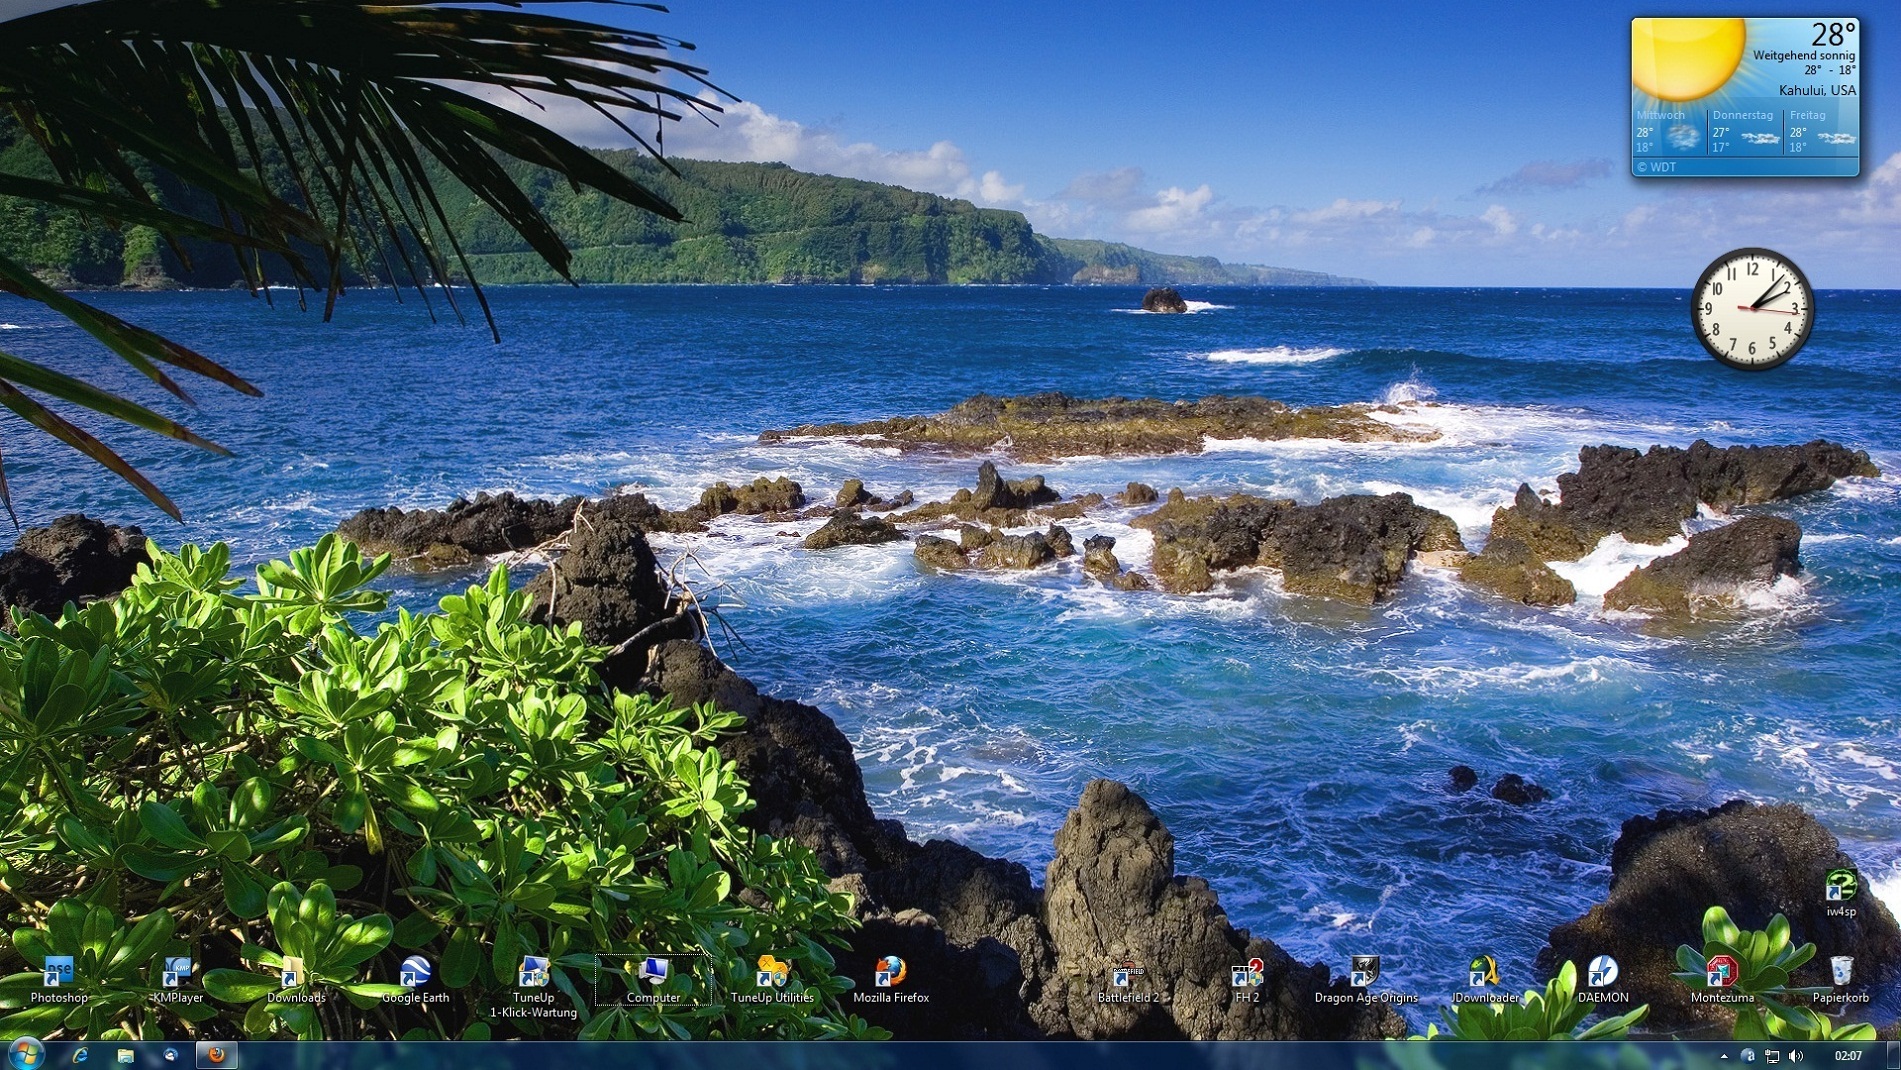The height and width of the screenshot is (1070, 1901).
Task: Select the TuneUp 1-Klick-Wartung icon
Action: (533, 973)
